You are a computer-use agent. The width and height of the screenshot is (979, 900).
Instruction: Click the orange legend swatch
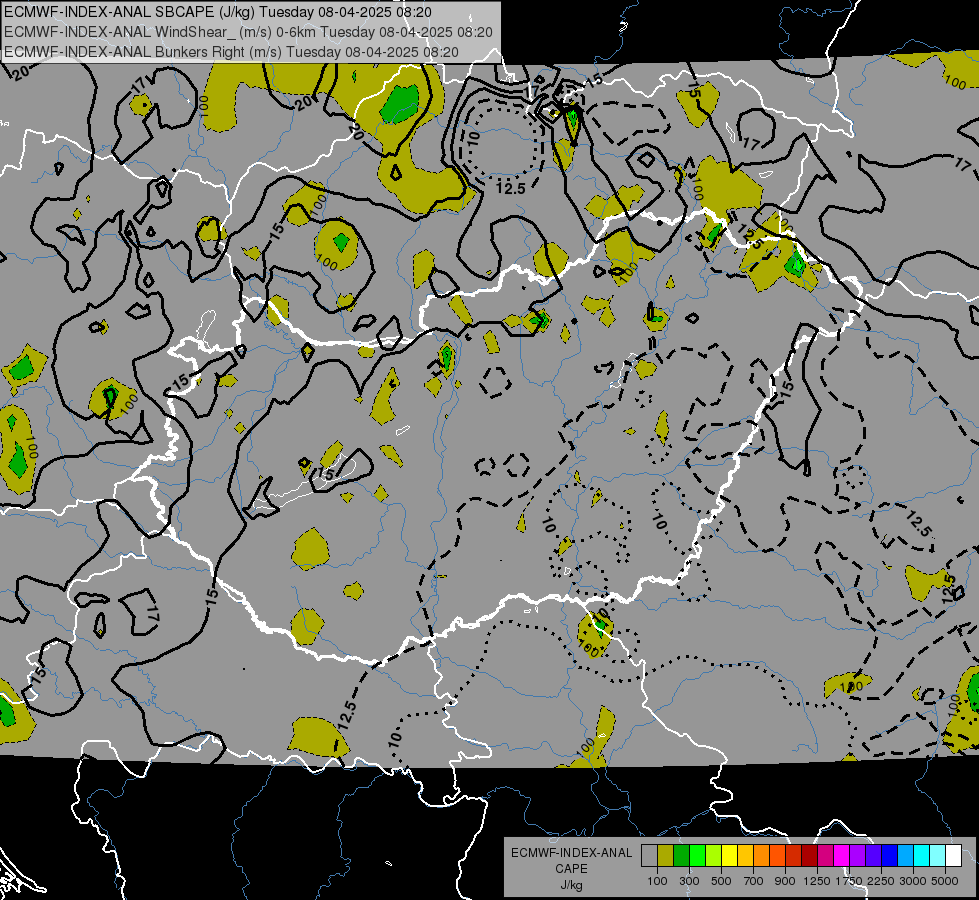click(x=761, y=855)
